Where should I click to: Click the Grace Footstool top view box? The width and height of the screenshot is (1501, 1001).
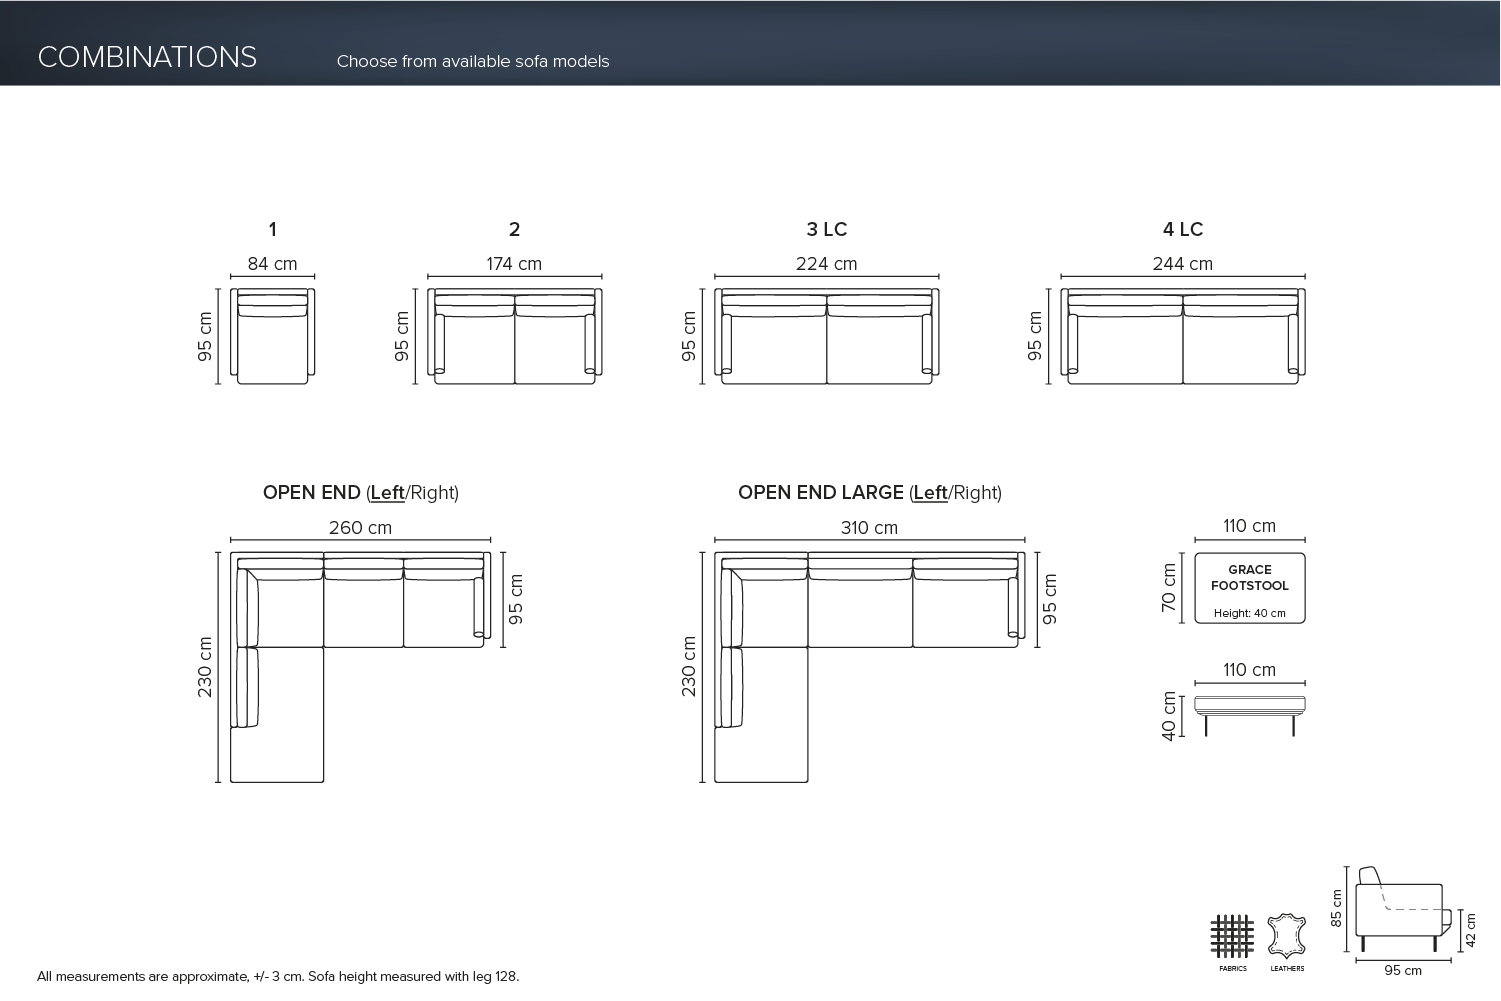[1250, 588]
